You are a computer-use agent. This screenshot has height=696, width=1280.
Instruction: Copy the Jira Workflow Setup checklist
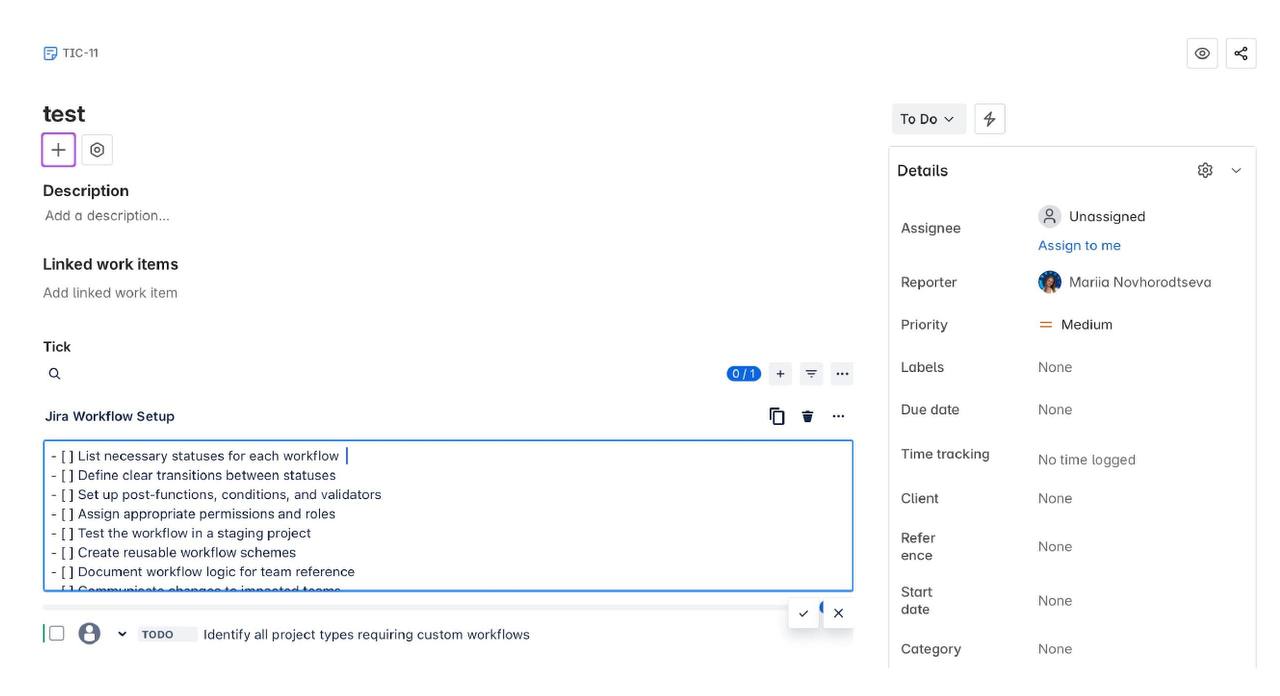777,416
